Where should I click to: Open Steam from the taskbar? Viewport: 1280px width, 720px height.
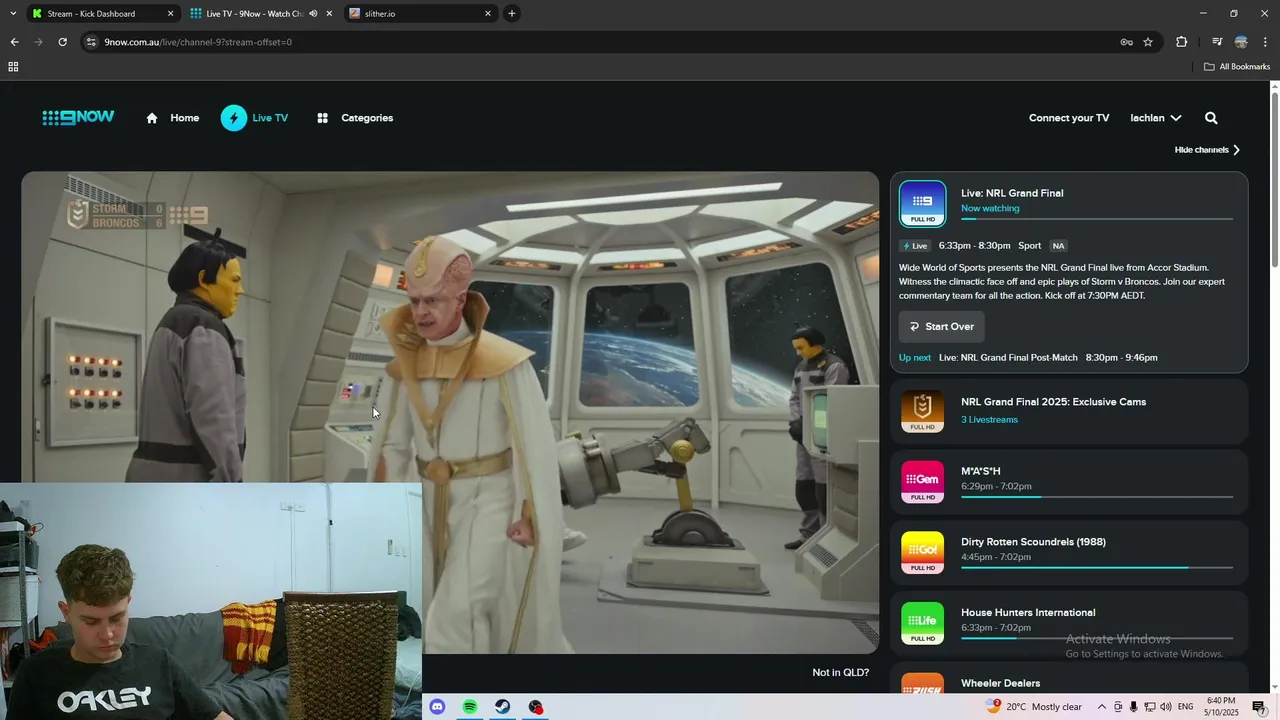click(503, 707)
